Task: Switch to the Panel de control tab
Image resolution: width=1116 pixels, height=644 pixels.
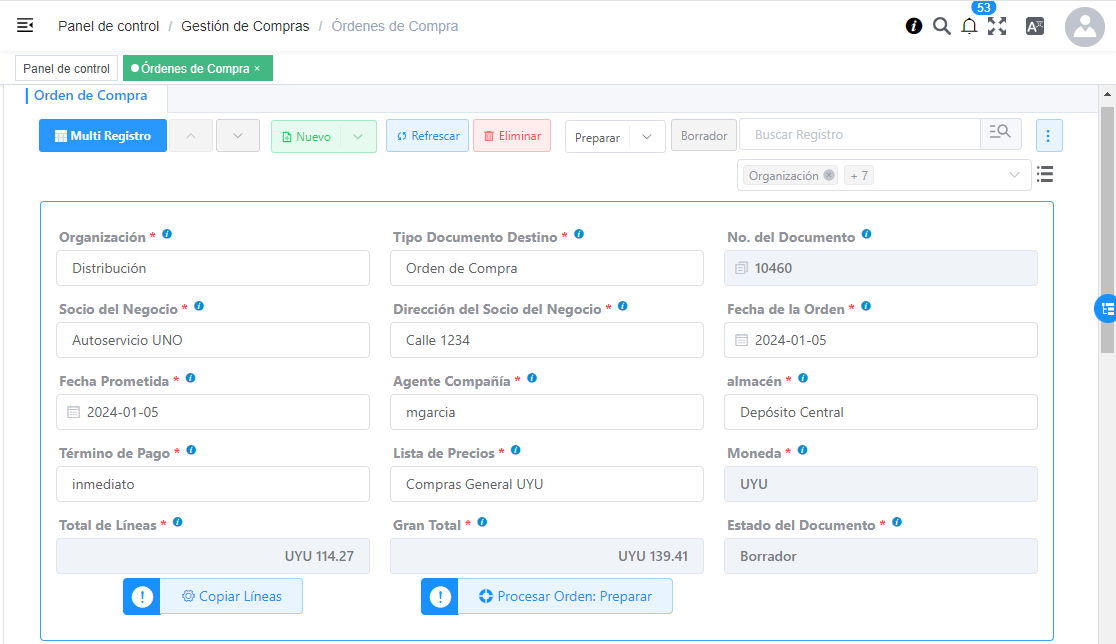Action: pyautogui.click(x=66, y=69)
